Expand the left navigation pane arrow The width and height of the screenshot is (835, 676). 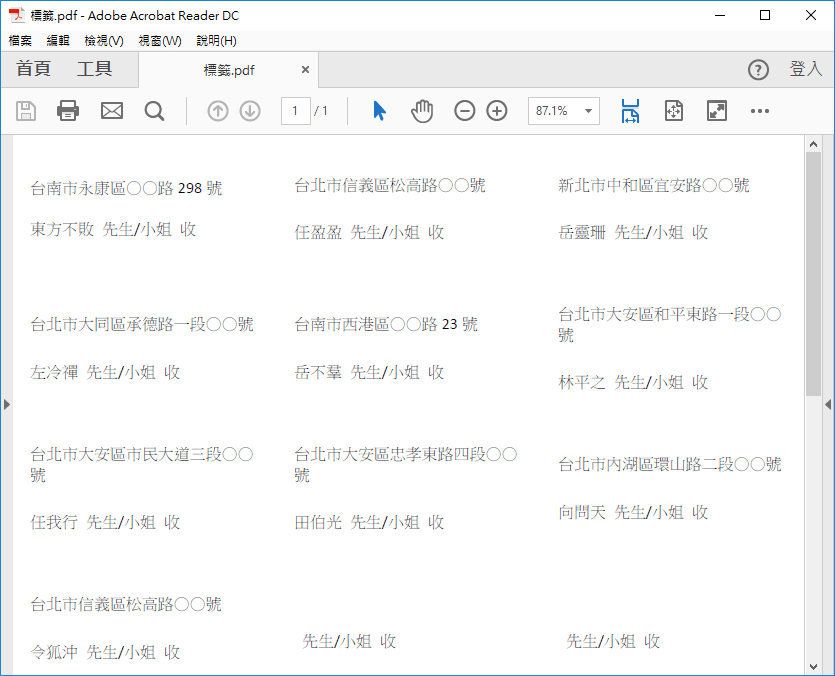6,404
